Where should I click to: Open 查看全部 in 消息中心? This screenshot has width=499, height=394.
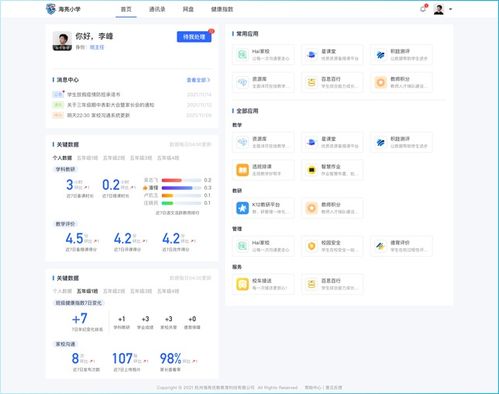[x=198, y=80]
